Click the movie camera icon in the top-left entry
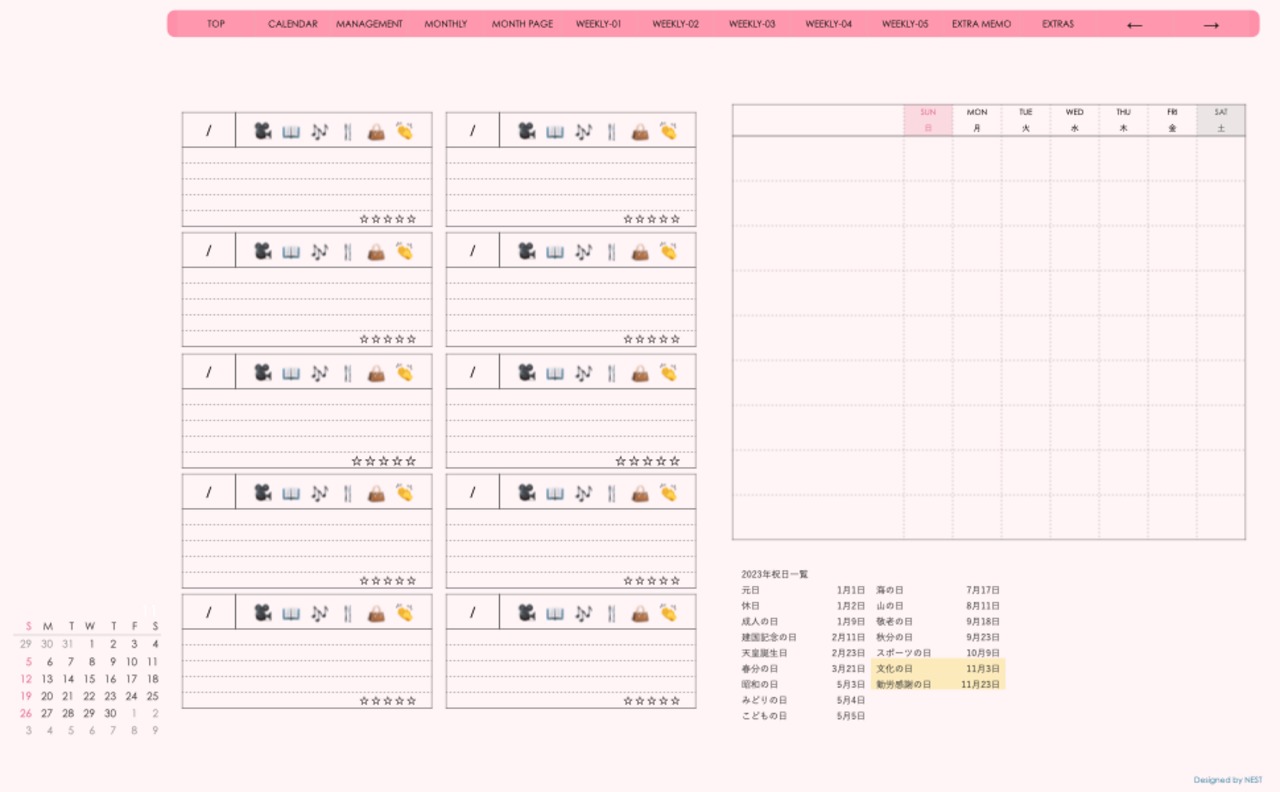Image resolution: width=1280 pixels, height=792 pixels. tap(262, 131)
